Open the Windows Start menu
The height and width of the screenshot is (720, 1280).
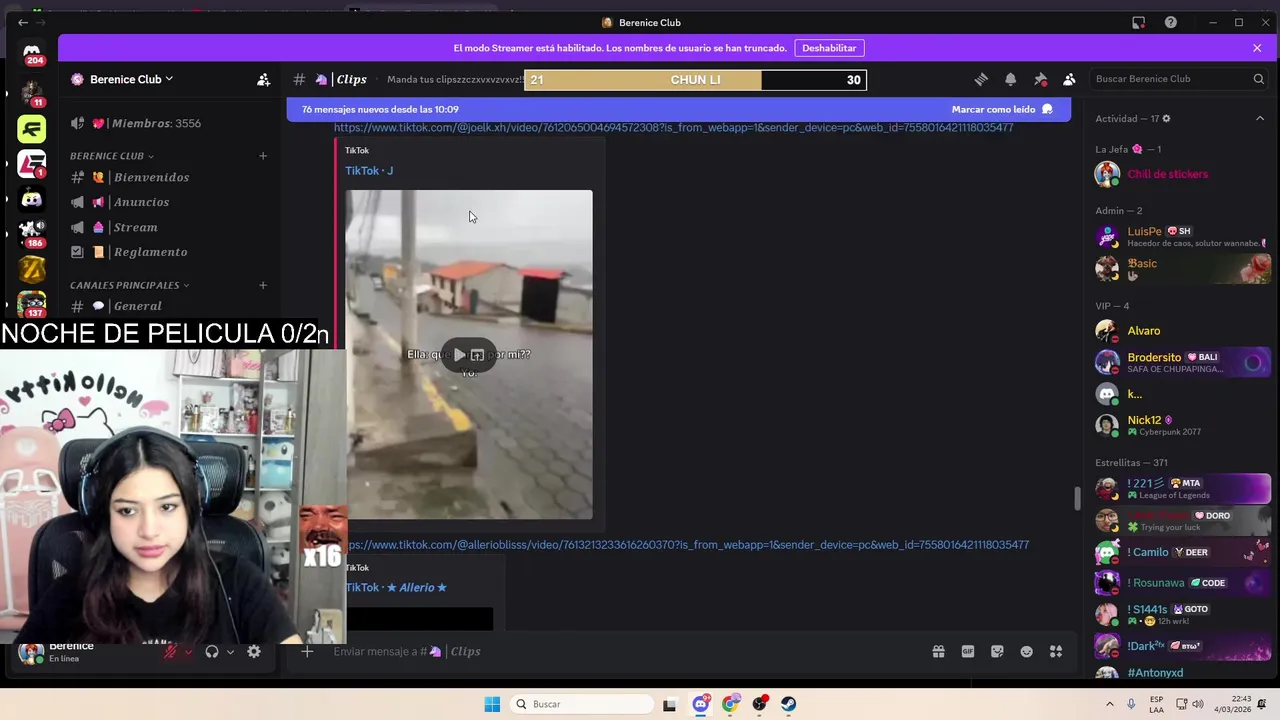coord(492,704)
